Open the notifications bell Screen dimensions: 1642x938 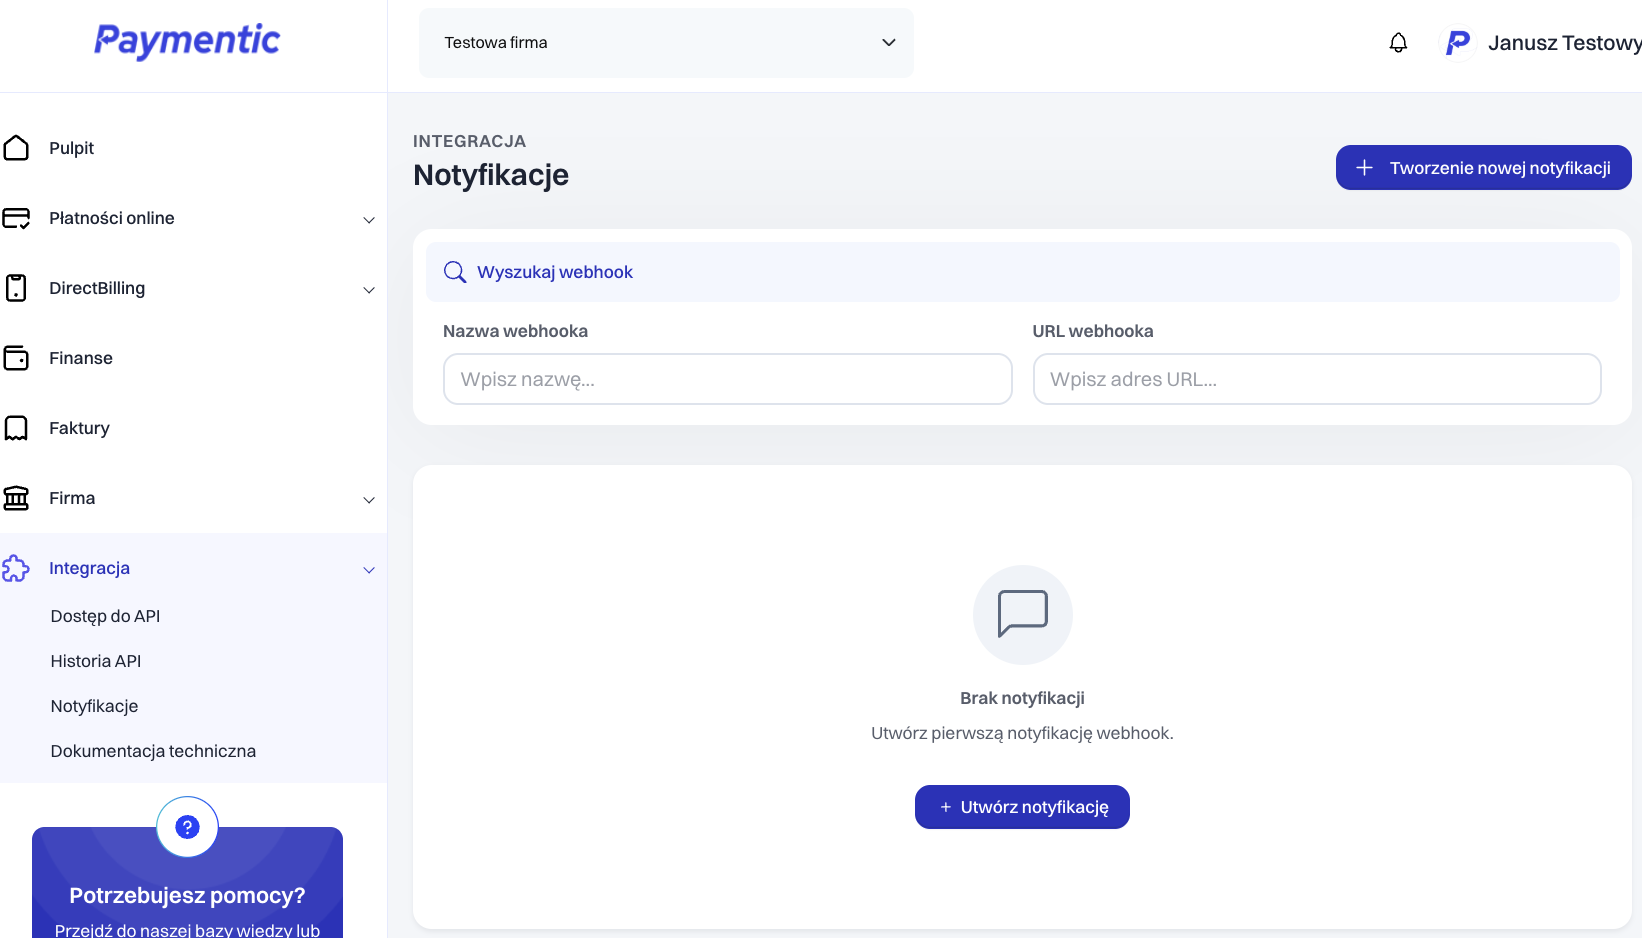tap(1398, 43)
